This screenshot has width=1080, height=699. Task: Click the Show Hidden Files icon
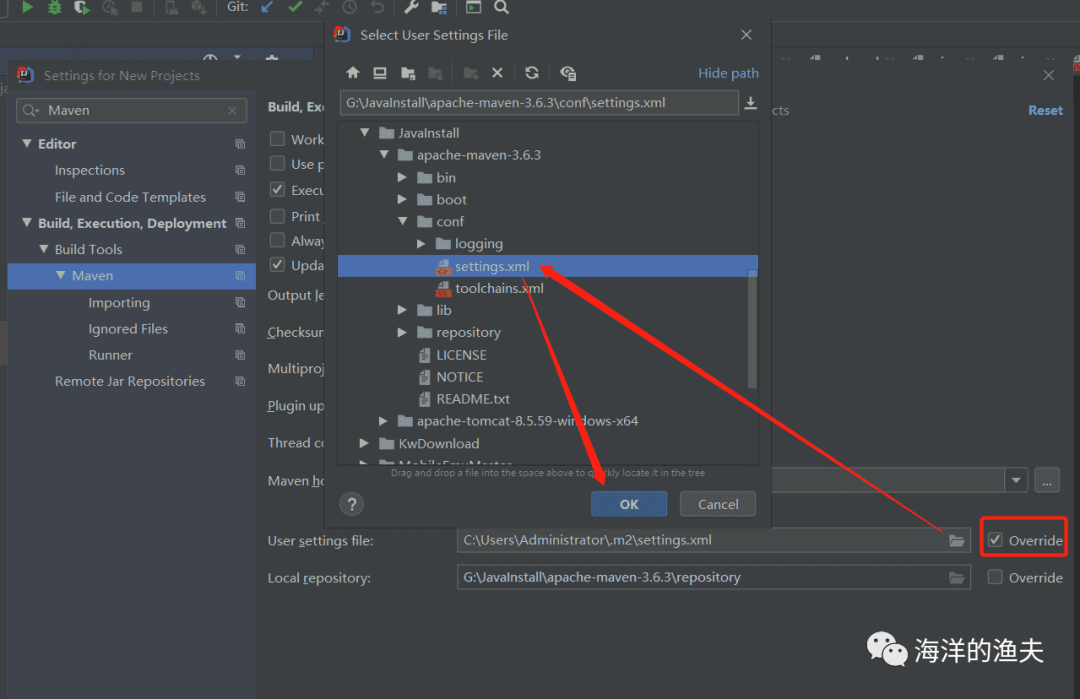(568, 73)
